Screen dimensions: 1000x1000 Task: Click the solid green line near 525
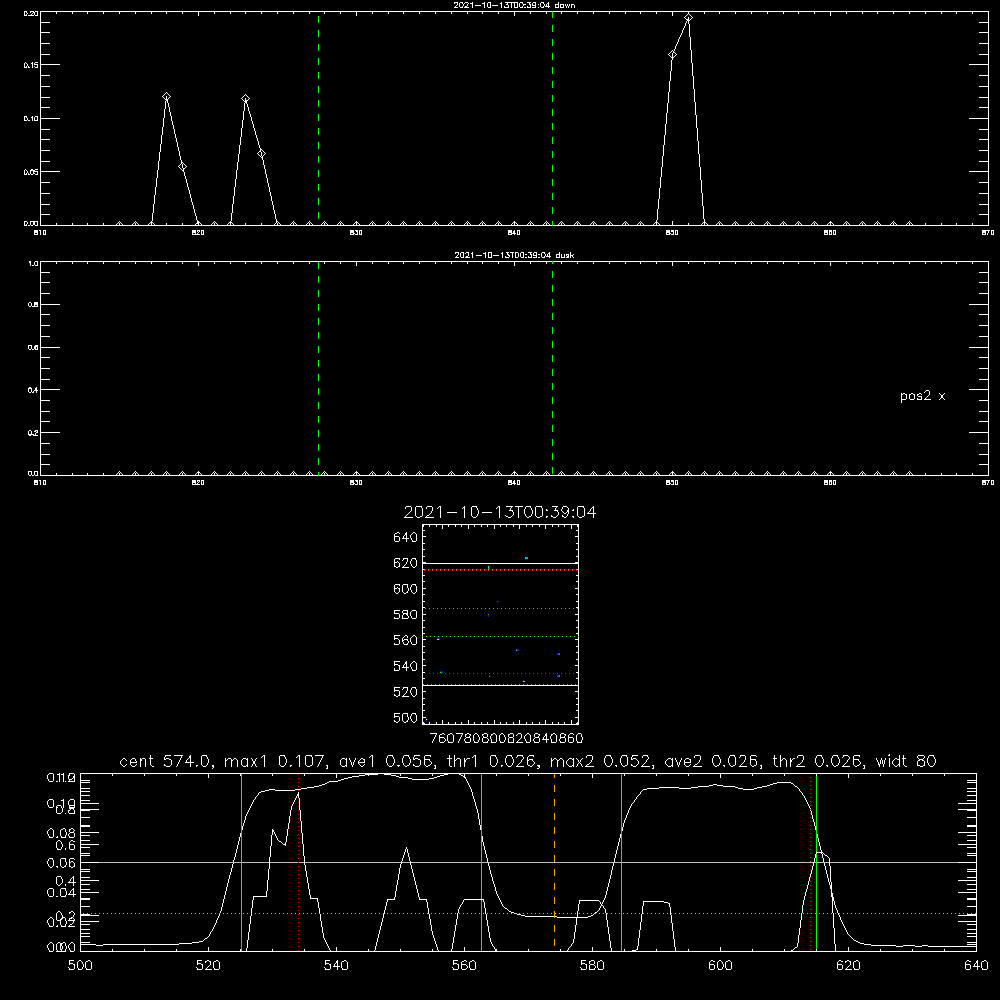[x=241, y=861]
